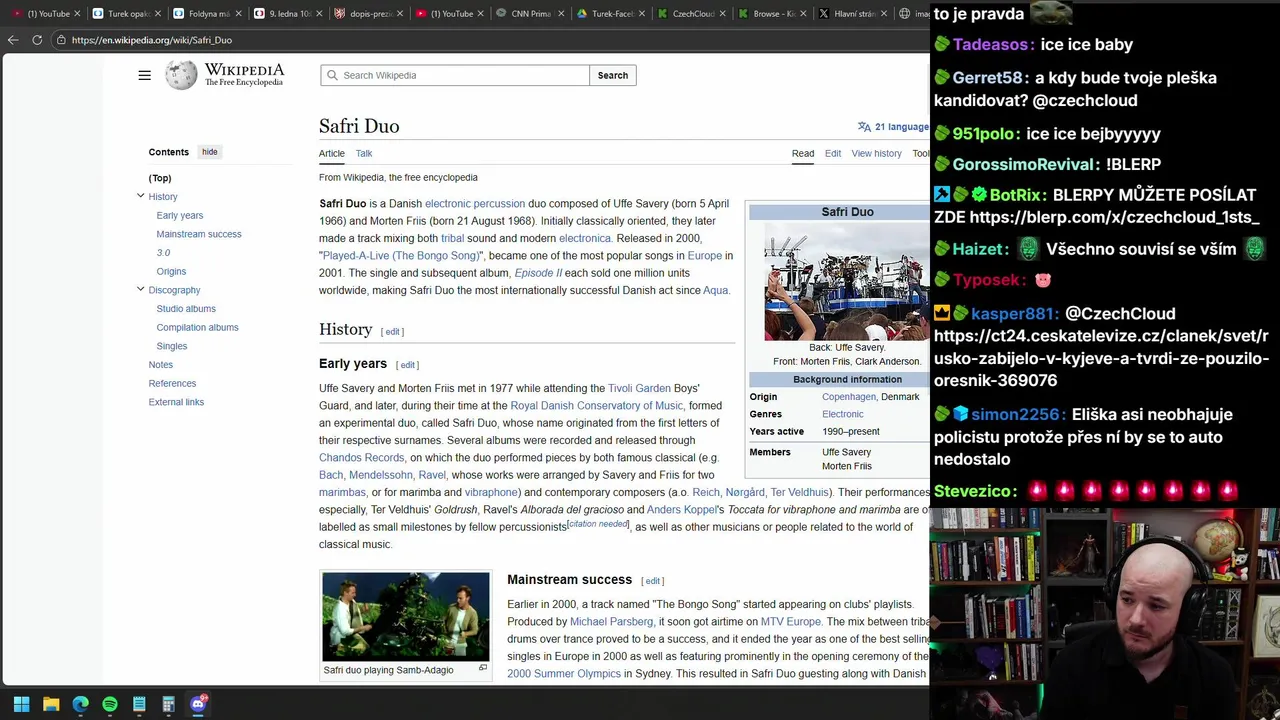Open the 2000 Summer Olympics link
This screenshot has height=720, width=1280.
pyautogui.click(x=564, y=674)
